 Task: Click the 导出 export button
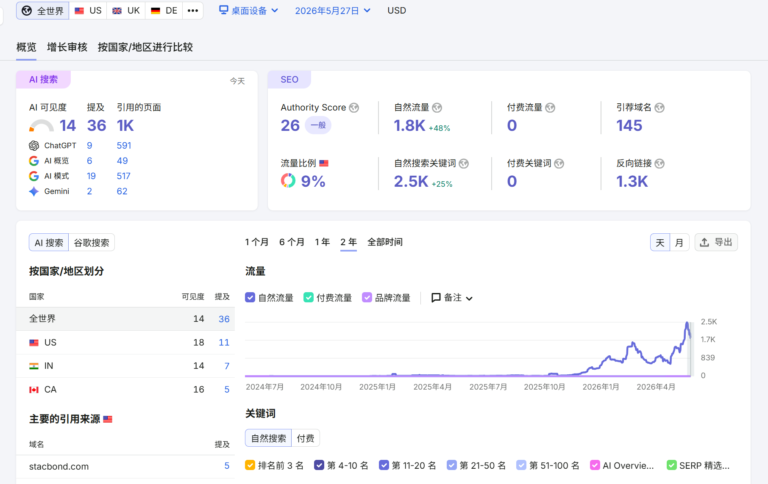click(716, 242)
